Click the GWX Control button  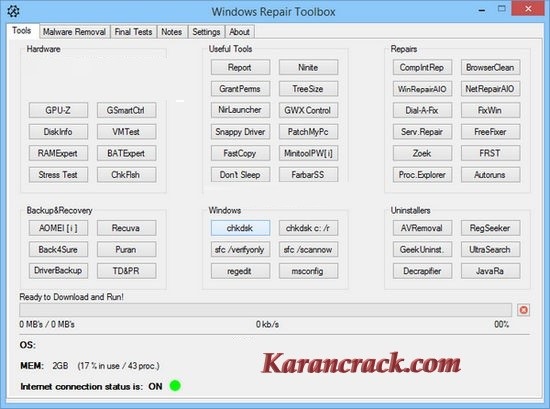308,110
